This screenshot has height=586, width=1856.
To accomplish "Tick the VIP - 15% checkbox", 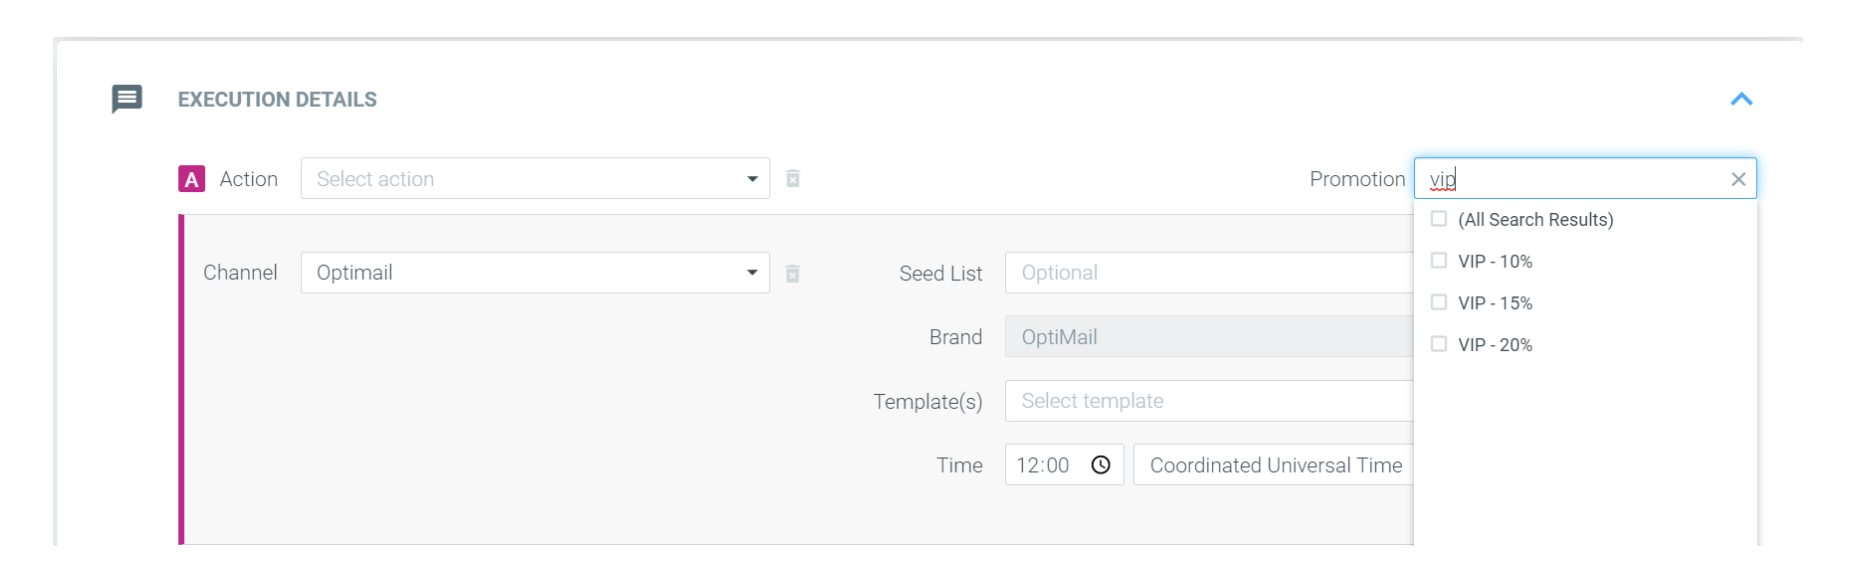I will (1439, 302).
